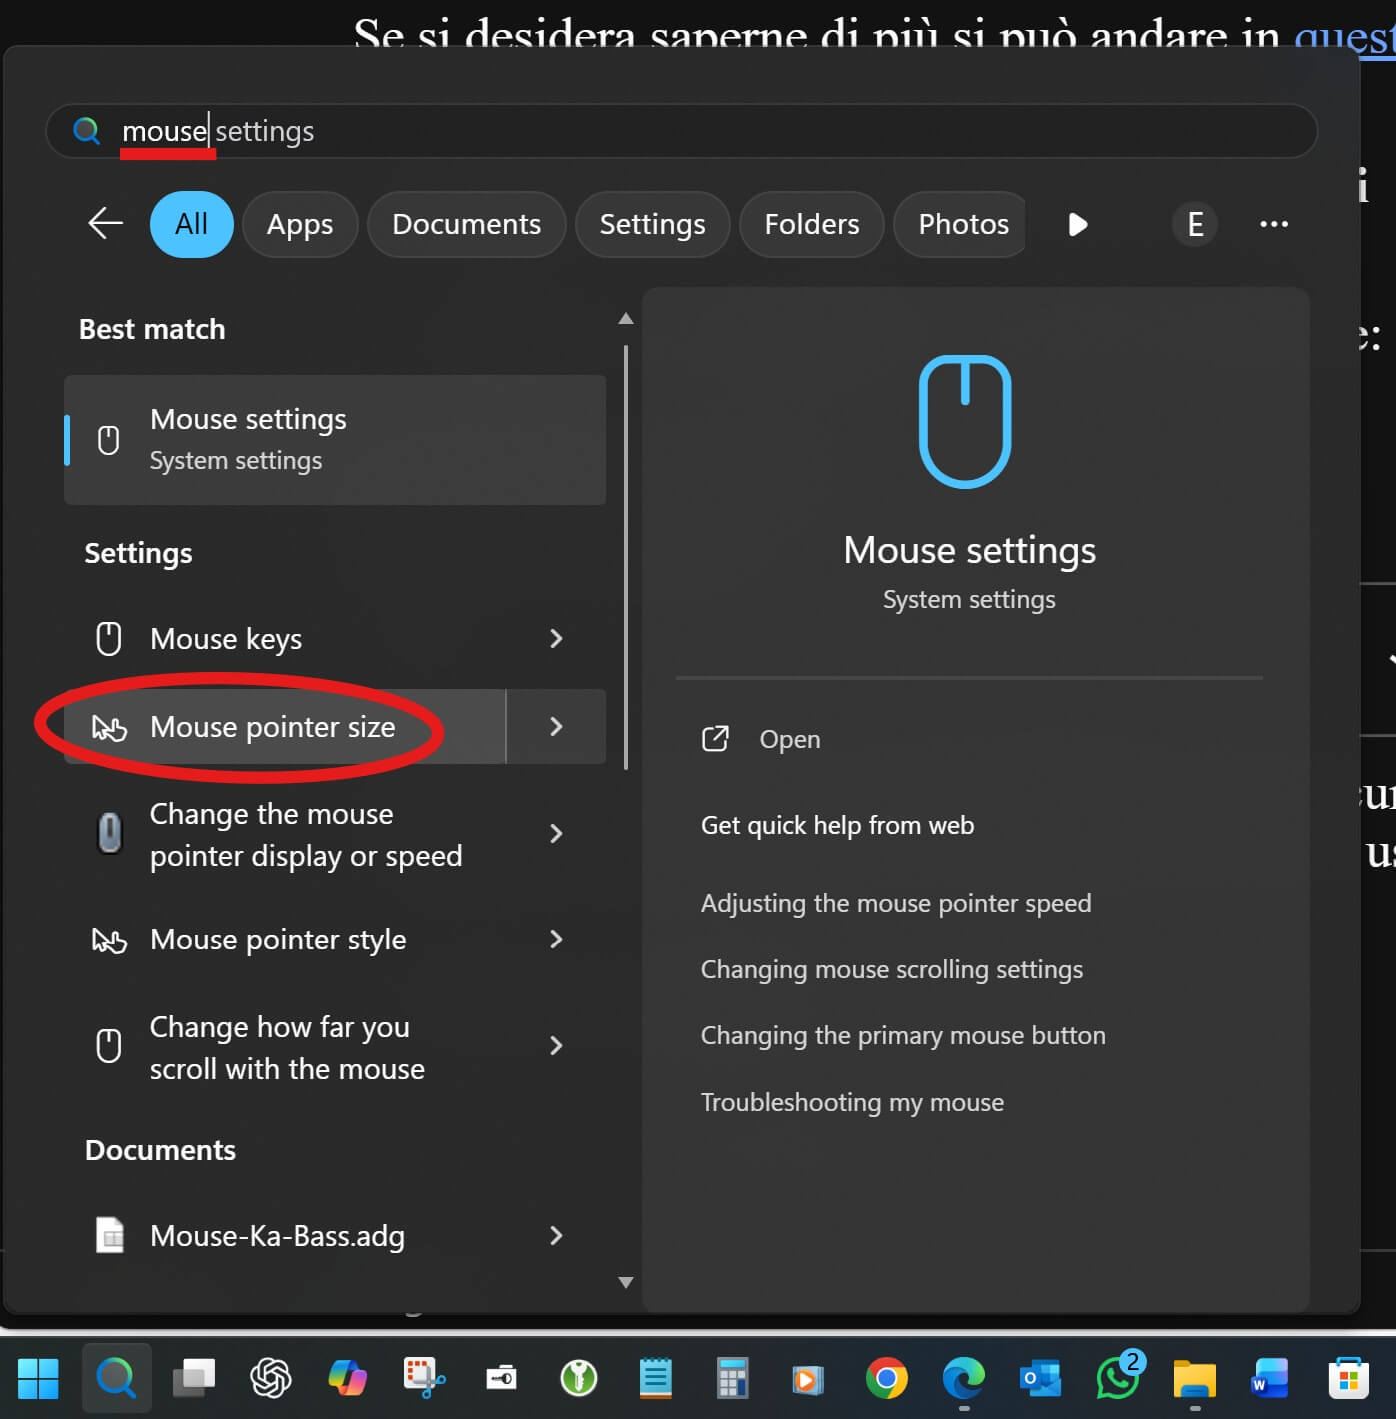Go back with the left arrow icon

[x=105, y=223]
